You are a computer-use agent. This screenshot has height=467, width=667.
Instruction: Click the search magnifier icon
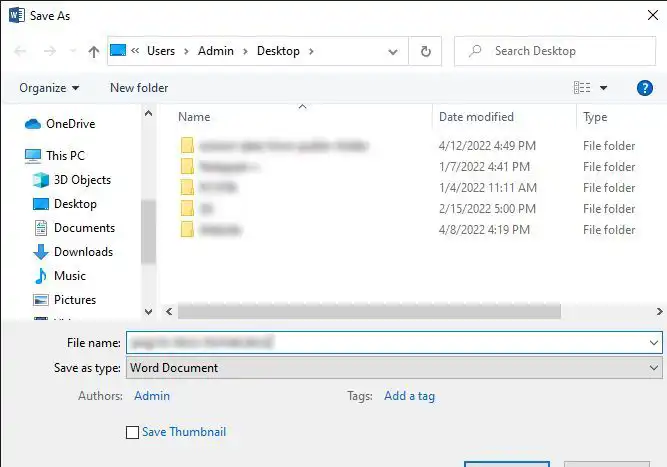pos(475,51)
